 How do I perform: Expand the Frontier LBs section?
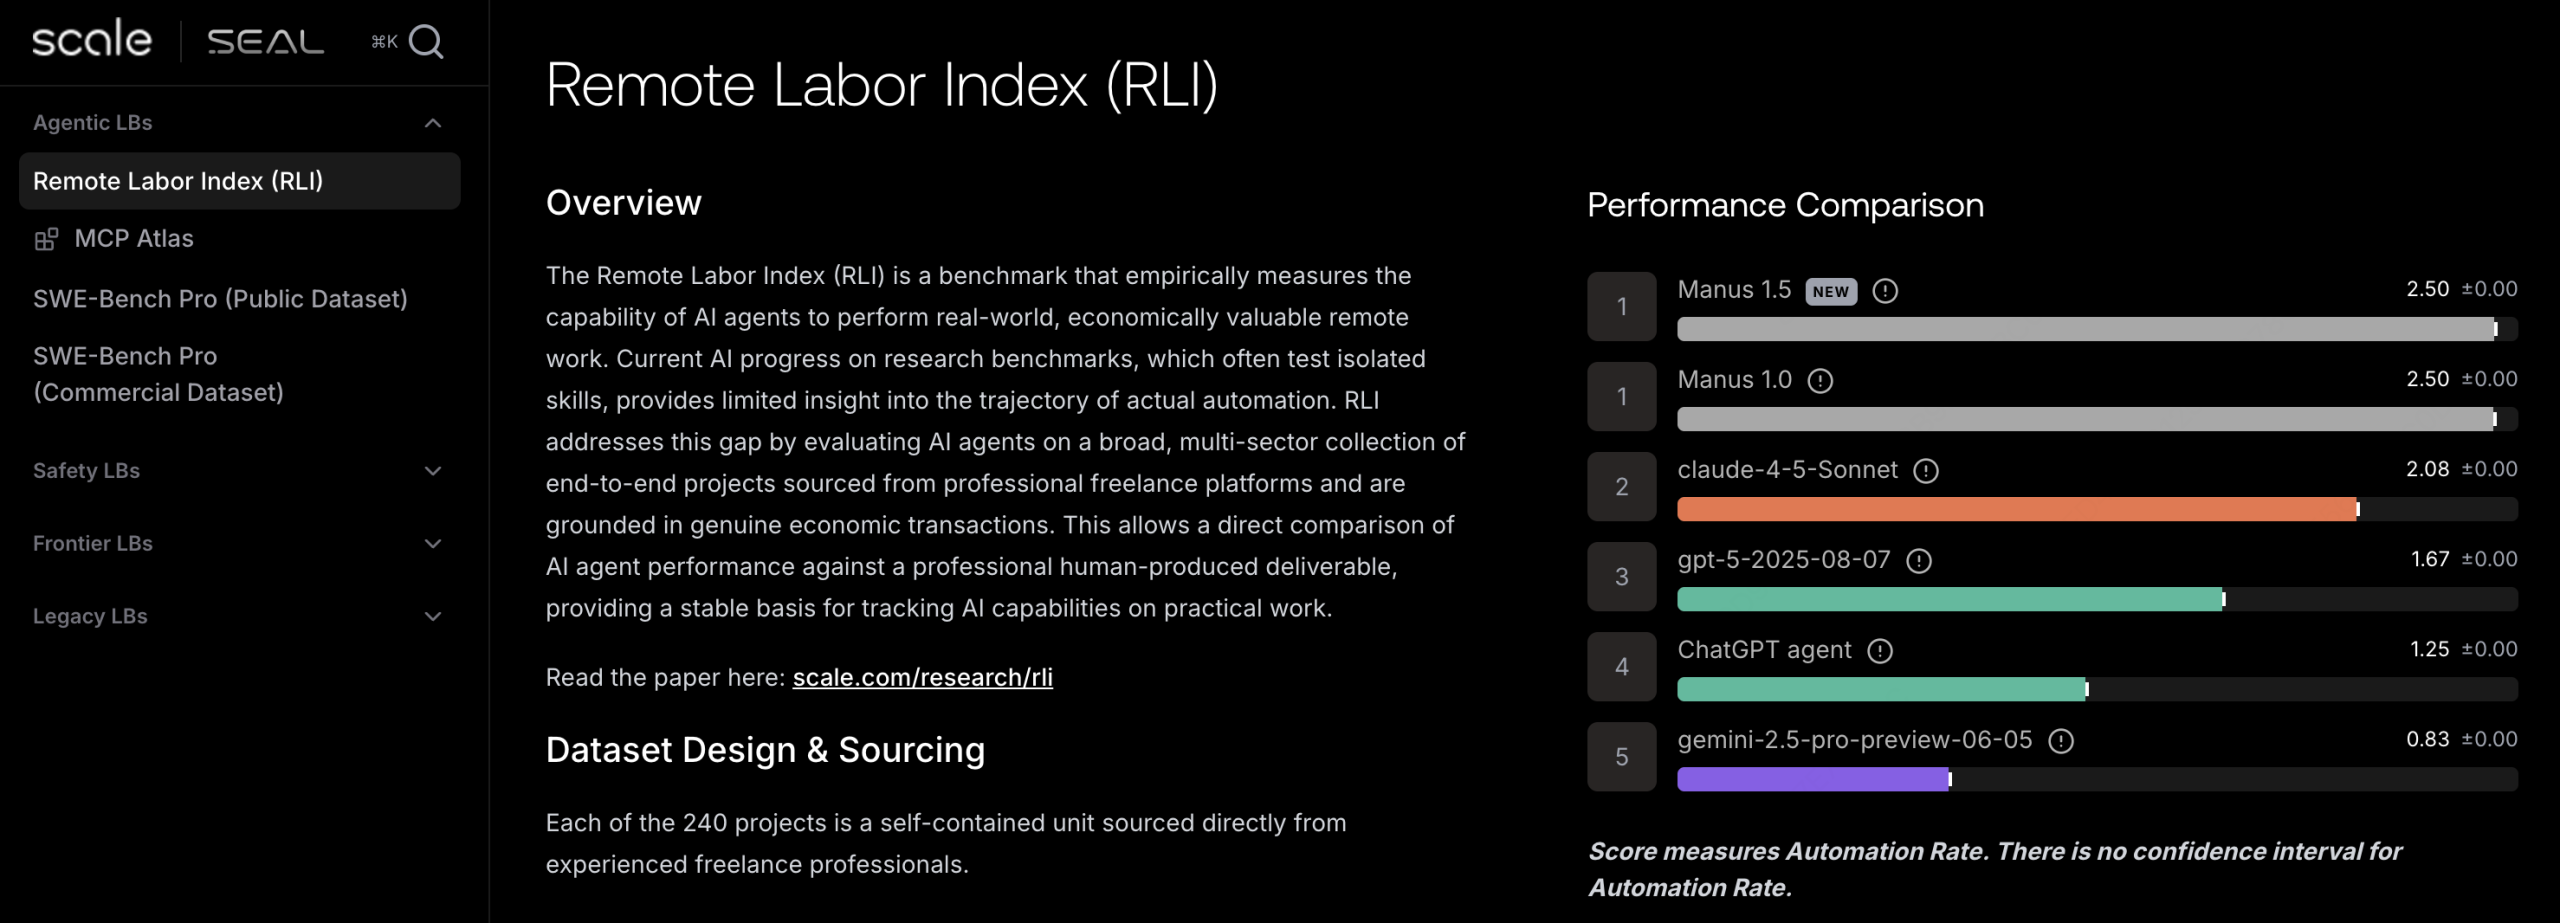click(433, 544)
